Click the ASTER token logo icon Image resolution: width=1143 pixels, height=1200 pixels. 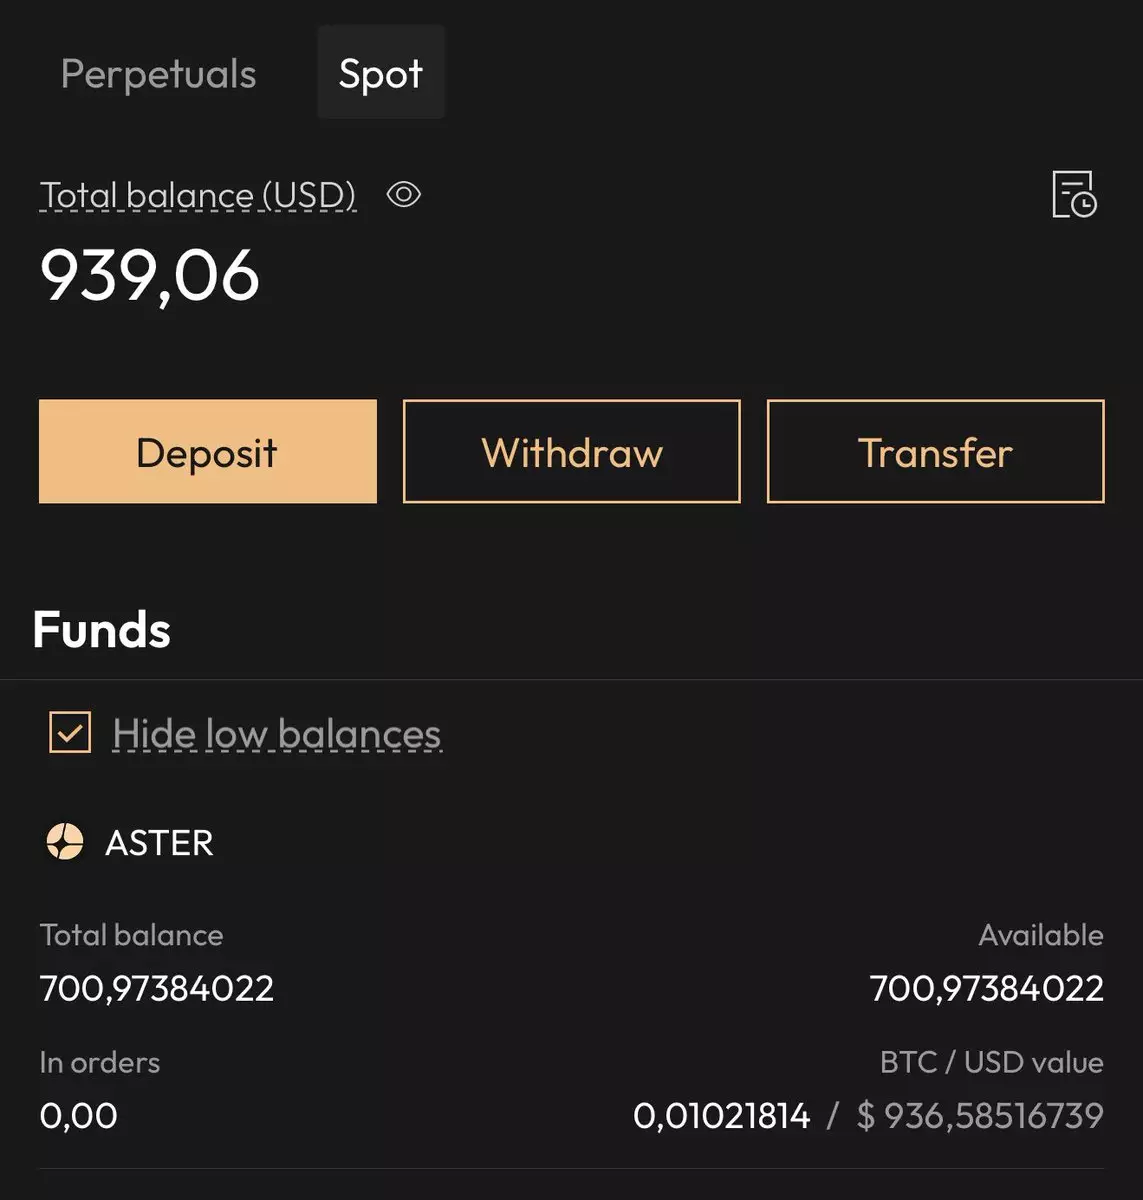[x=65, y=842]
